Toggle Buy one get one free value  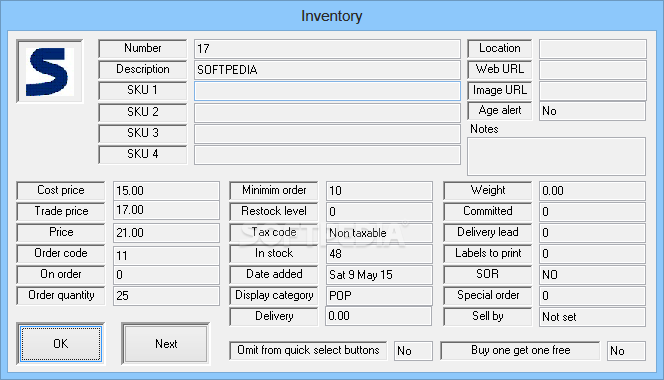point(626,351)
